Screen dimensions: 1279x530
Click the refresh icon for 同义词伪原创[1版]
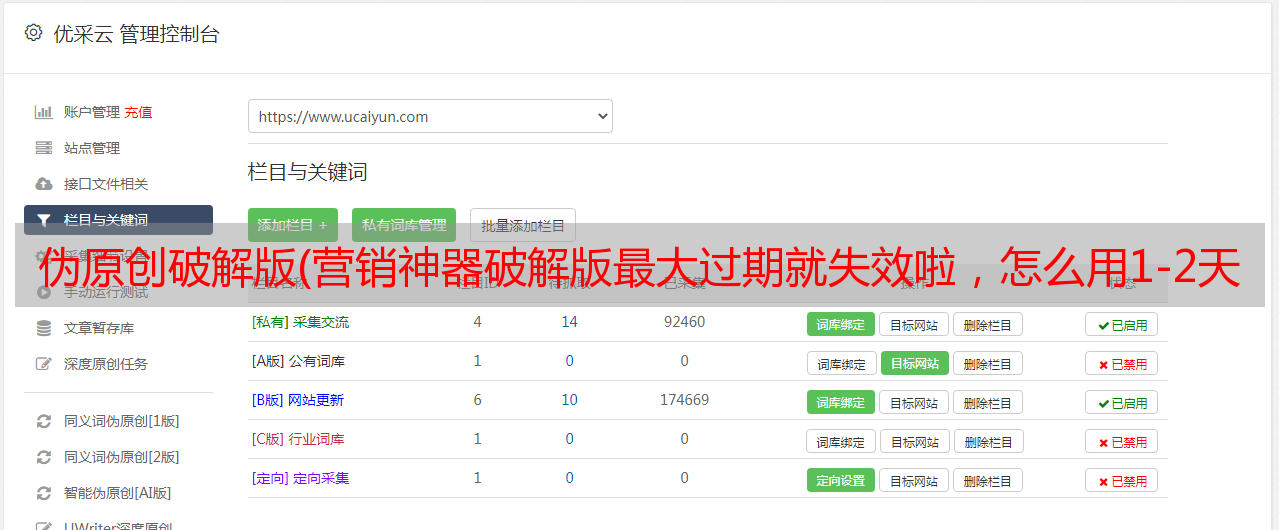point(43,421)
